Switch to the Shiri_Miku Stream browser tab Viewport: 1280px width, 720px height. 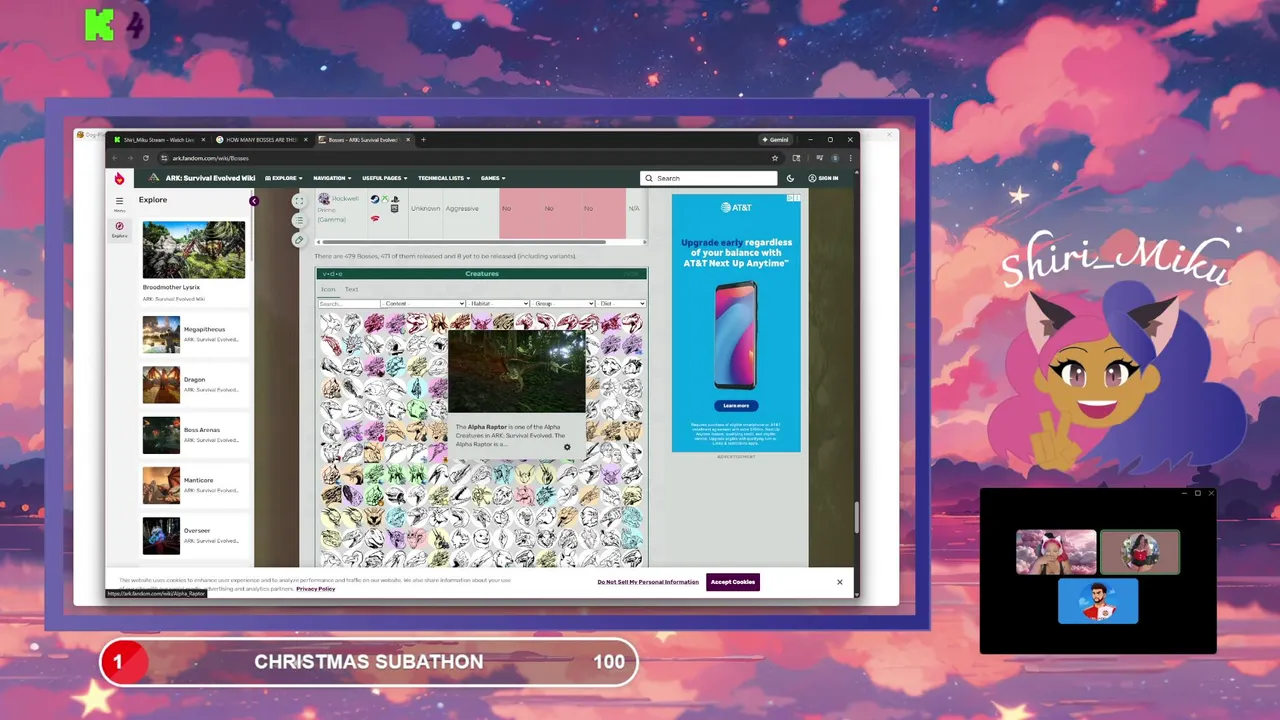click(157, 140)
